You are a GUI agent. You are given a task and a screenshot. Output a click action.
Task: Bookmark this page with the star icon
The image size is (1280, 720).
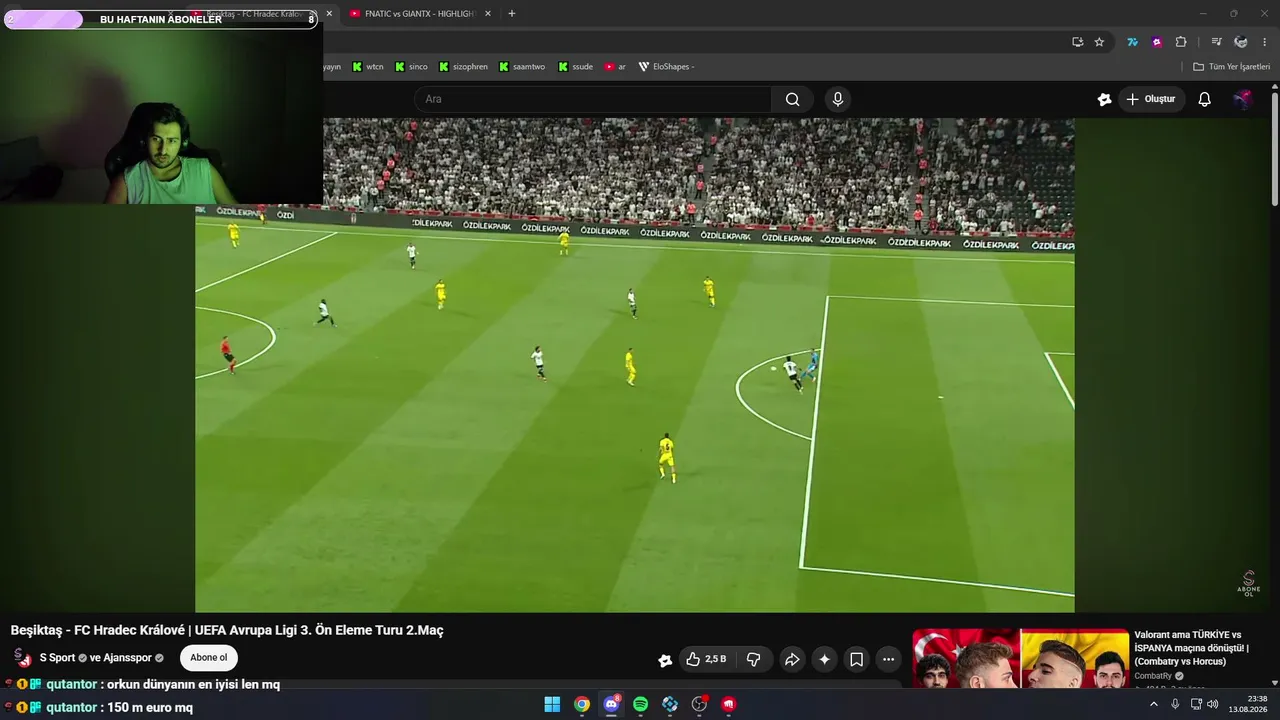point(1099,42)
